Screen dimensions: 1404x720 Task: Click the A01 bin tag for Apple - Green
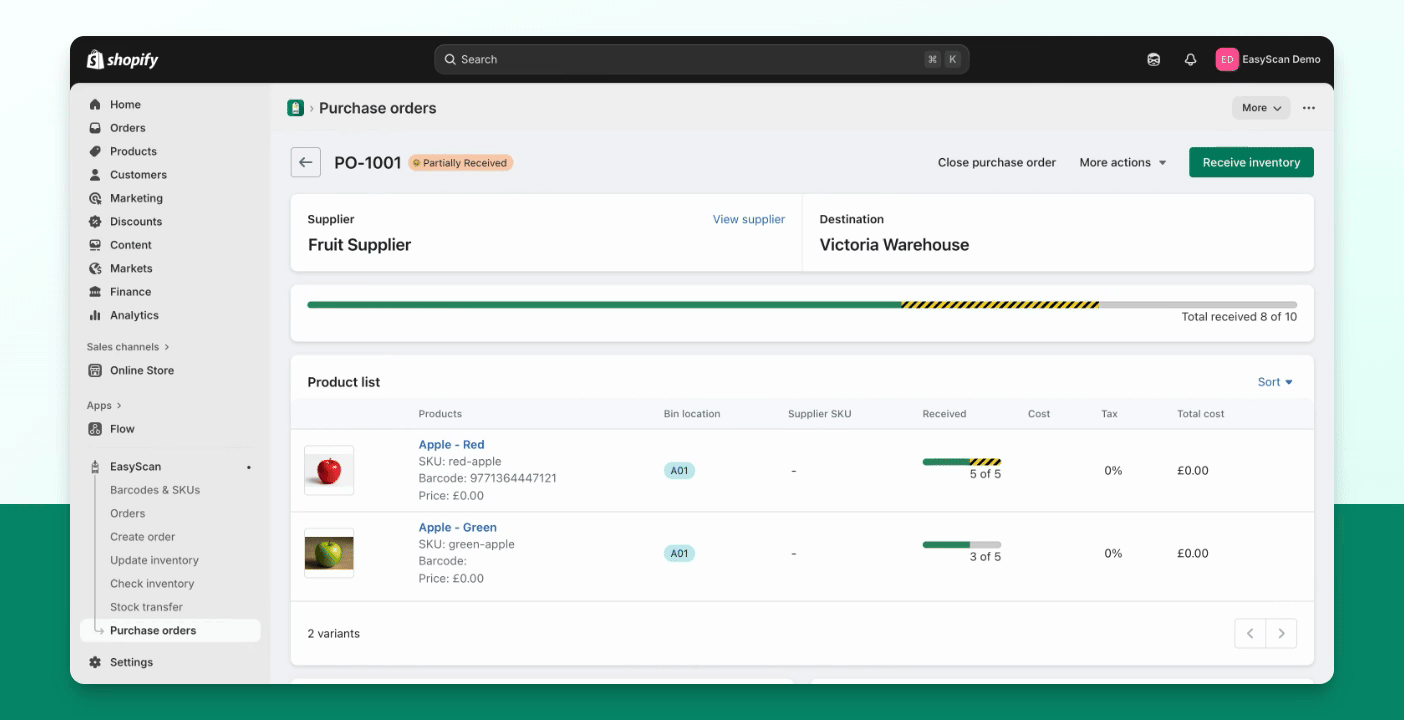(679, 554)
